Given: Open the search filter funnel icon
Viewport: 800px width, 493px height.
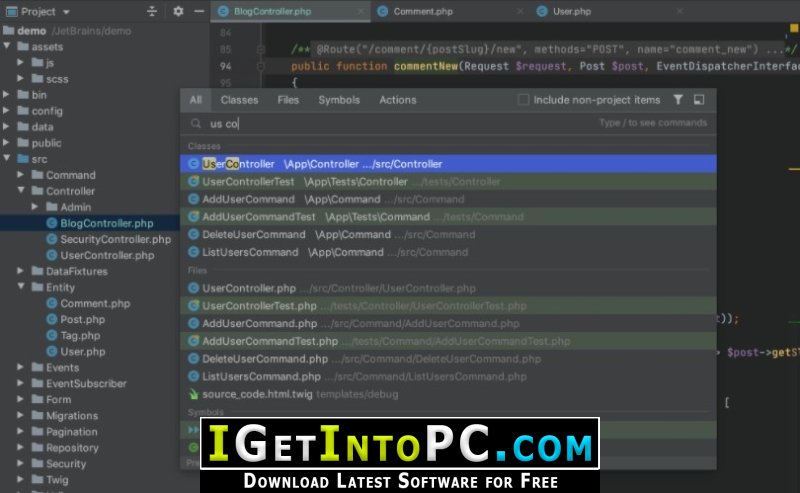Looking at the screenshot, I should [x=678, y=100].
